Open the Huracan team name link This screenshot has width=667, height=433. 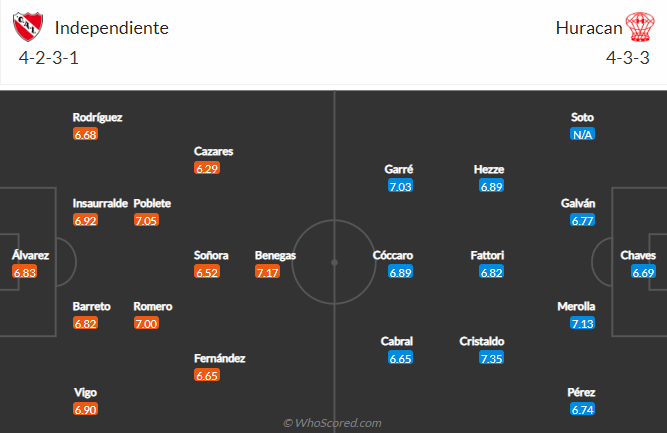[589, 28]
